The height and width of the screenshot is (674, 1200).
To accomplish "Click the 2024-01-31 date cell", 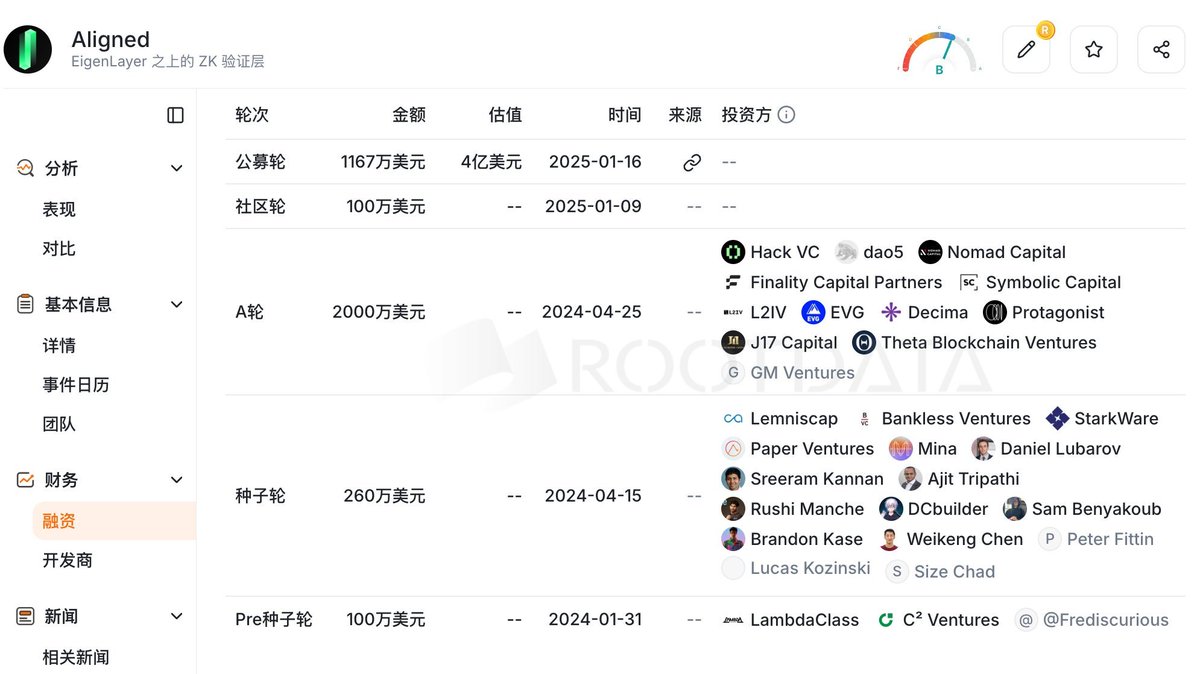I will pyautogui.click(x=595, y=620).
